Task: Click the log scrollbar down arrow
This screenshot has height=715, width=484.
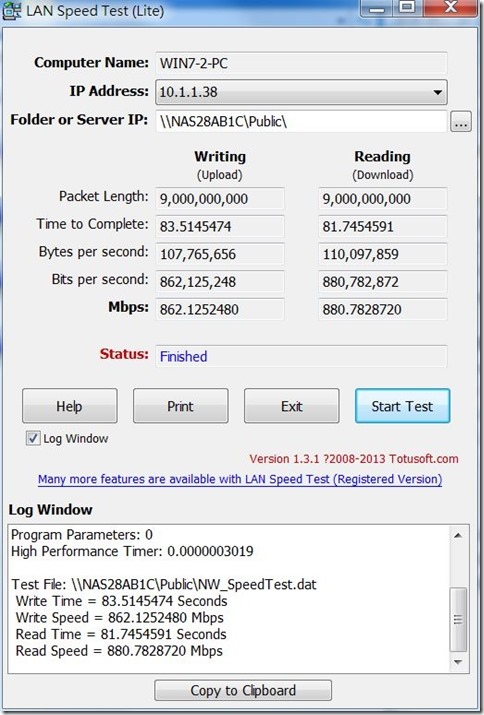Action: pyautogui.click(x=458, y=662)
